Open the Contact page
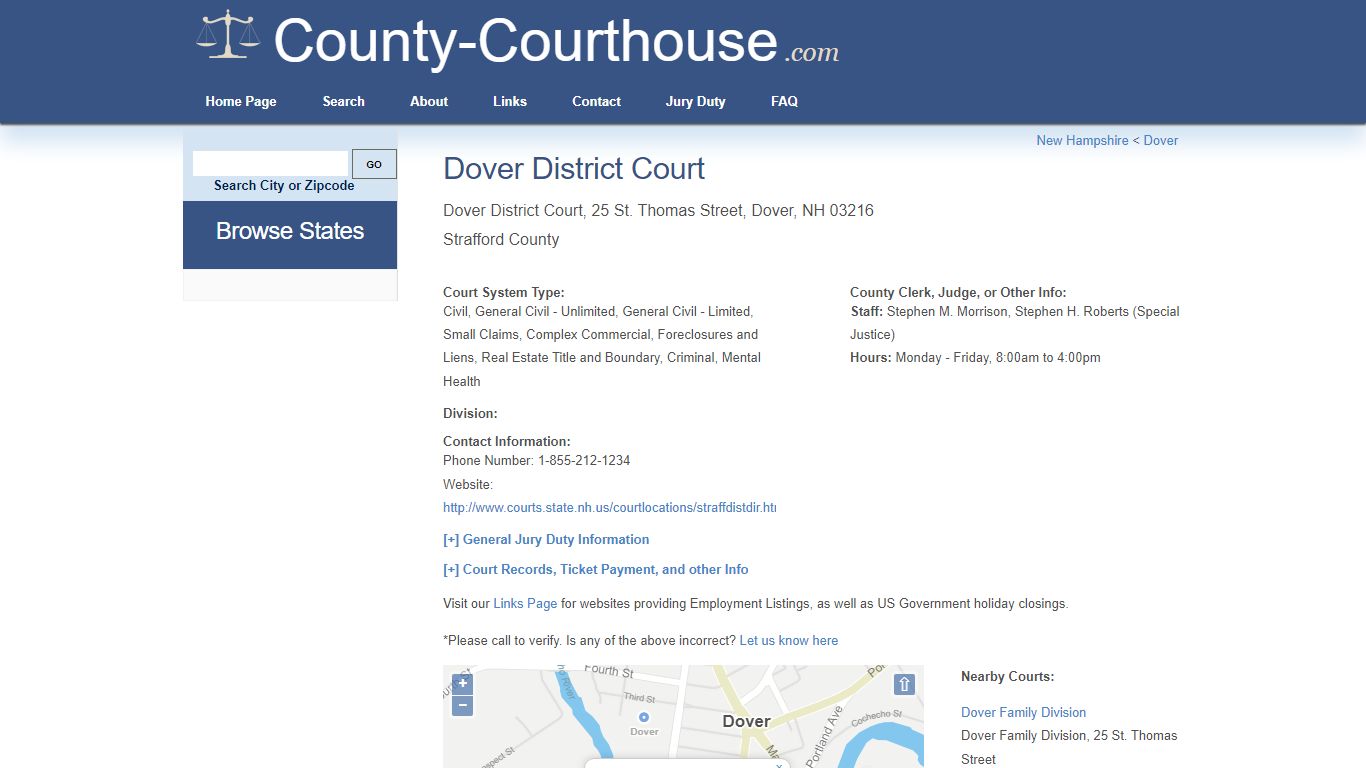This screenshot has height=768, width=1366. [x=596, y=101]
